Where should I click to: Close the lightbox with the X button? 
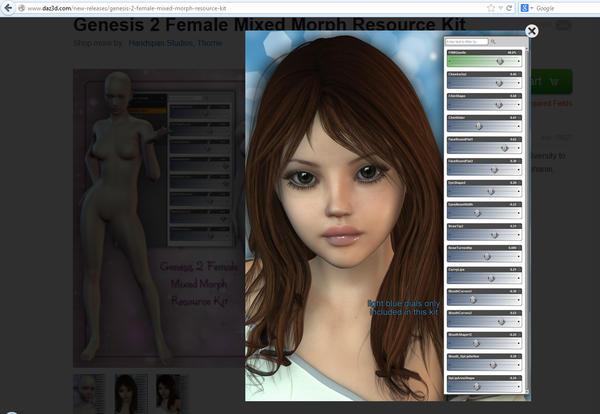tap(531, 31)
